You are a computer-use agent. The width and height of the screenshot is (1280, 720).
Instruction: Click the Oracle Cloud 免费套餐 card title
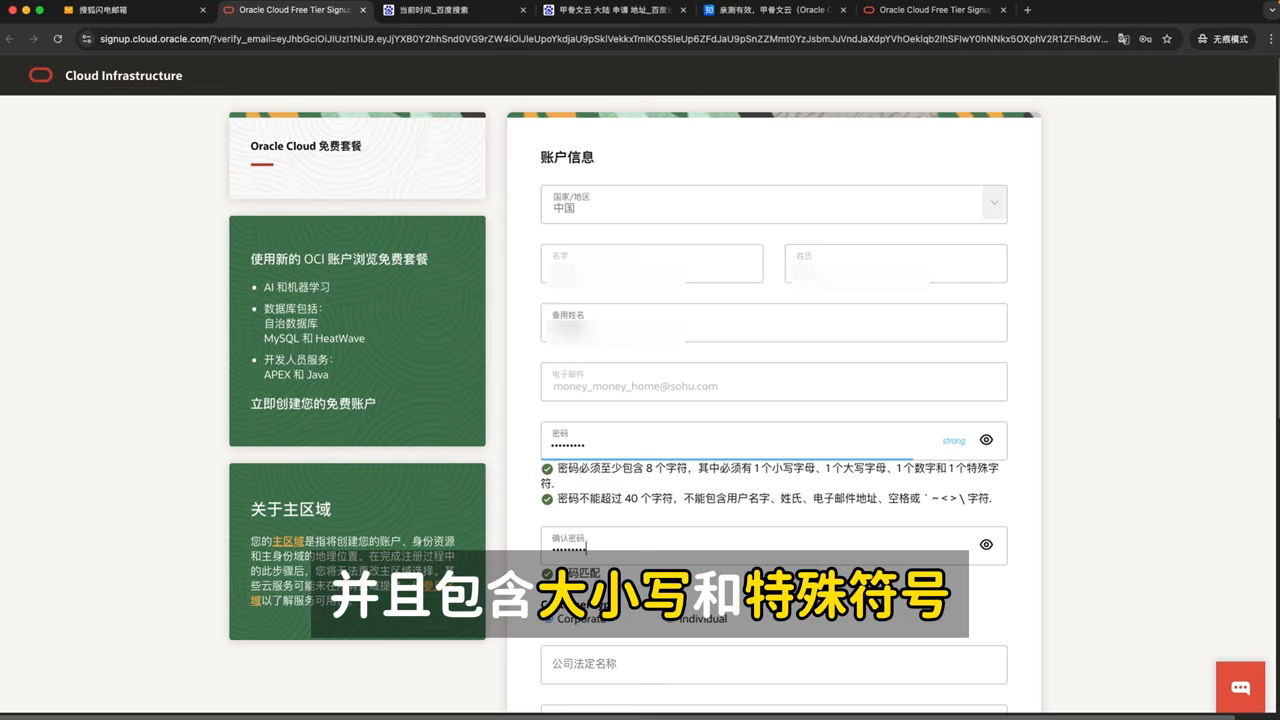coord(306,146)
